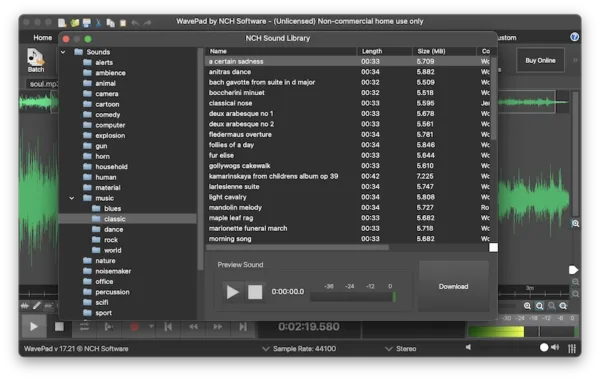Click the folder tree vertical scrollbar
600x380 pixels.
[200, 159]
